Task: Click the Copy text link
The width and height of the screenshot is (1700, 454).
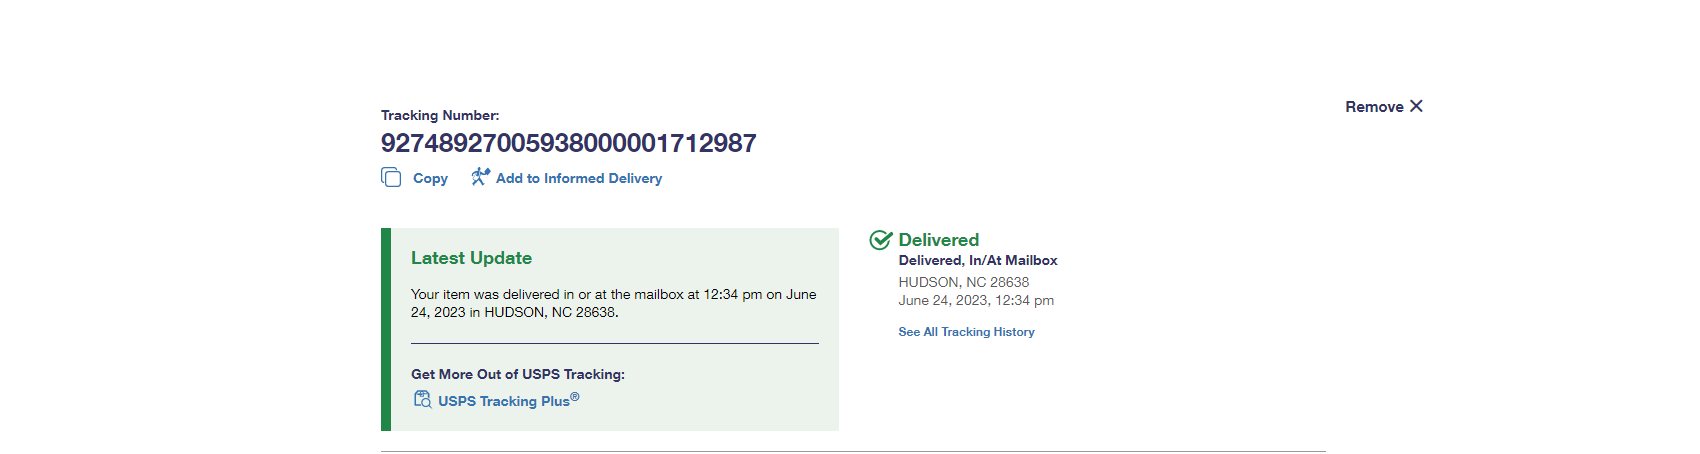Action: click(430, 178)
